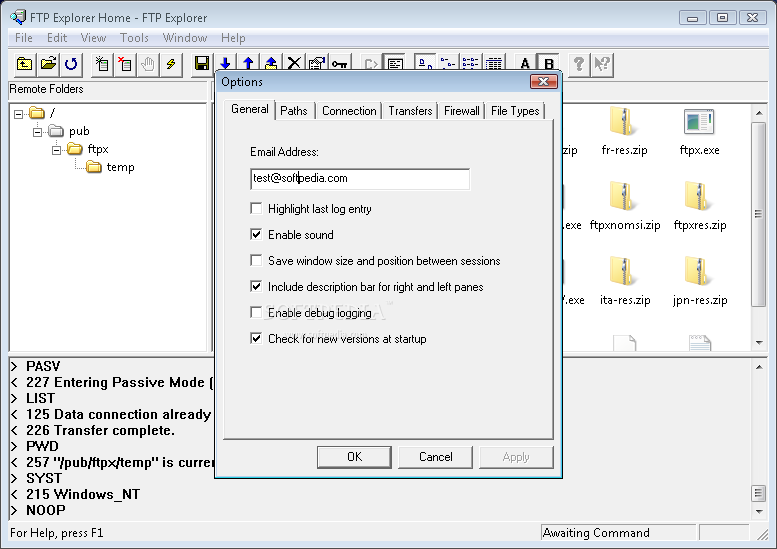Uncheck Check for new versions at startup
This screenshot has width=777, height=549.
coord(256,338)
